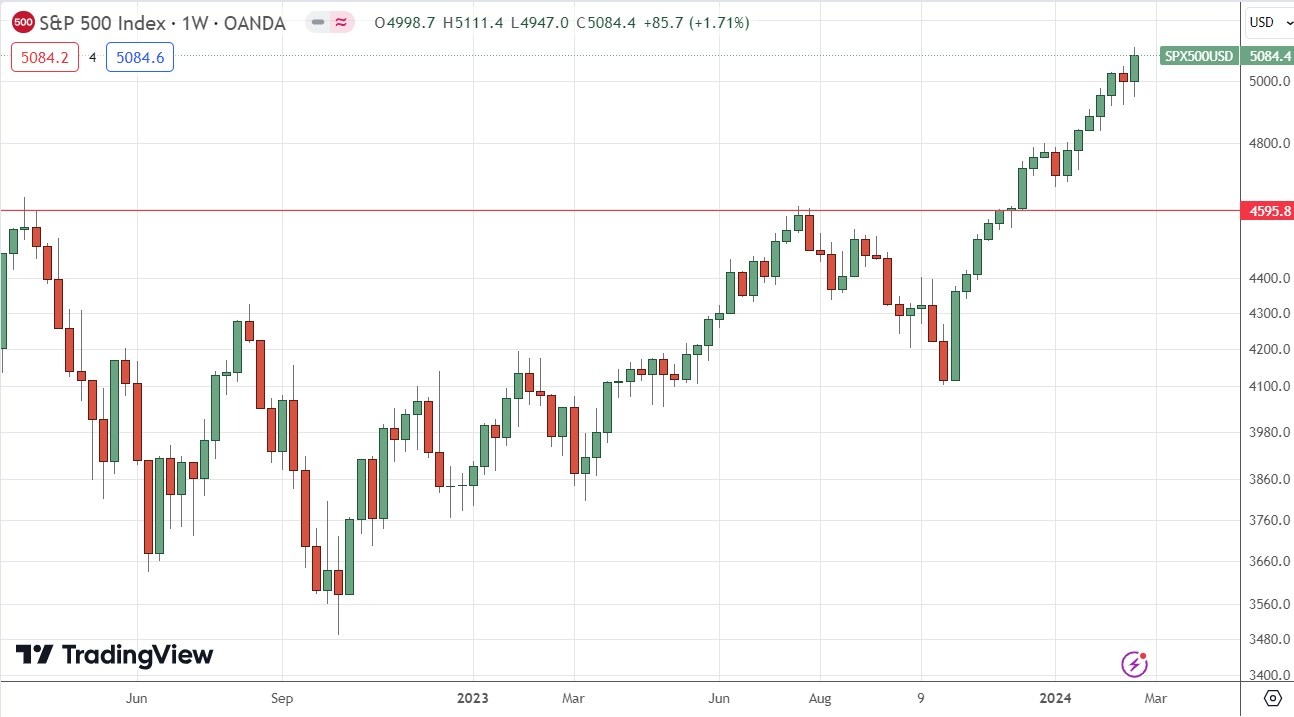Click the pink approximation symbol icon
Screen dimensions: 1294x717
coord(342,22)
